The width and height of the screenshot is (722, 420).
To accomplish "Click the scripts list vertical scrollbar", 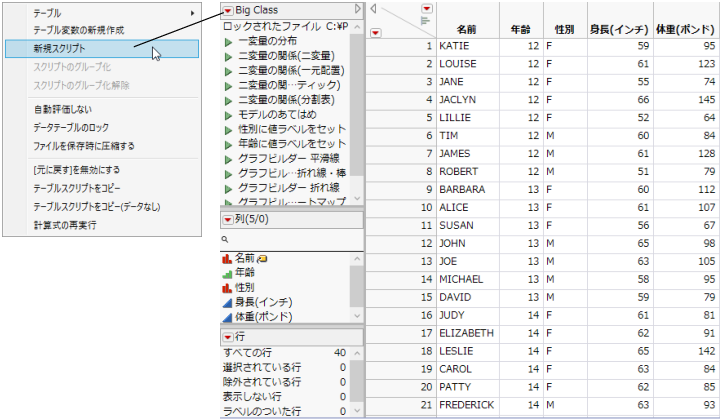I will click(357, 113).
